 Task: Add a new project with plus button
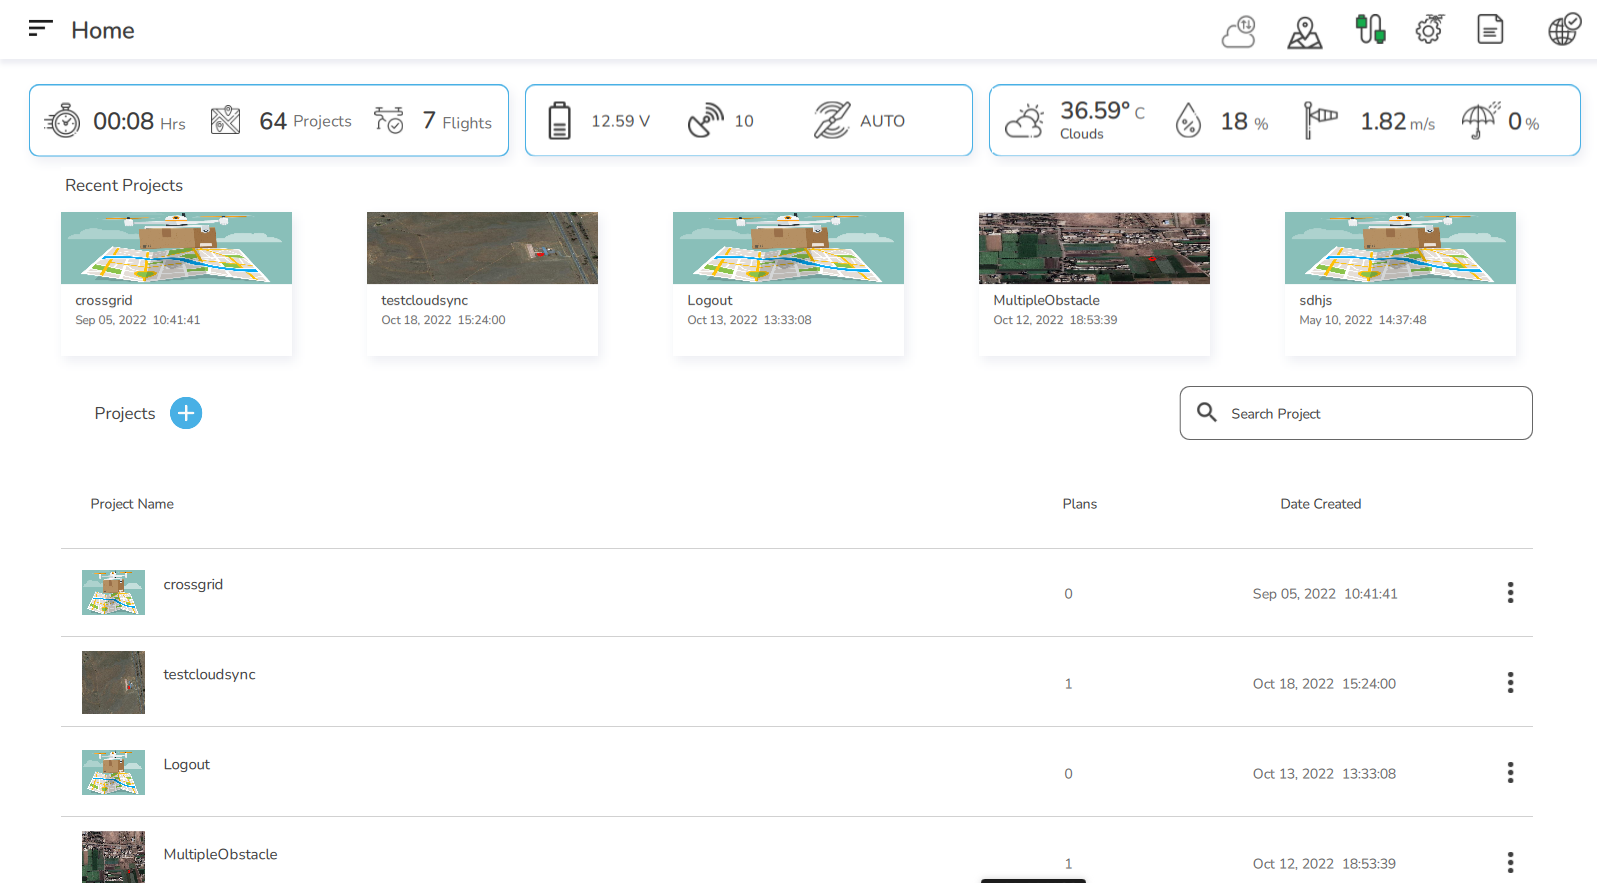(186, 413)
